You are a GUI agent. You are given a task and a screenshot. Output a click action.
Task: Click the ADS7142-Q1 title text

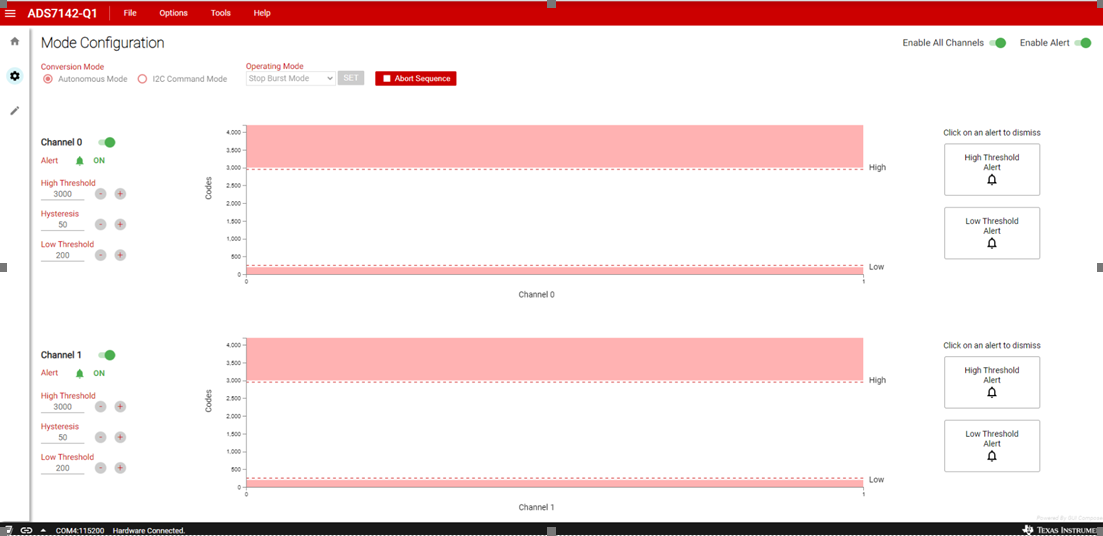point(63,13)
